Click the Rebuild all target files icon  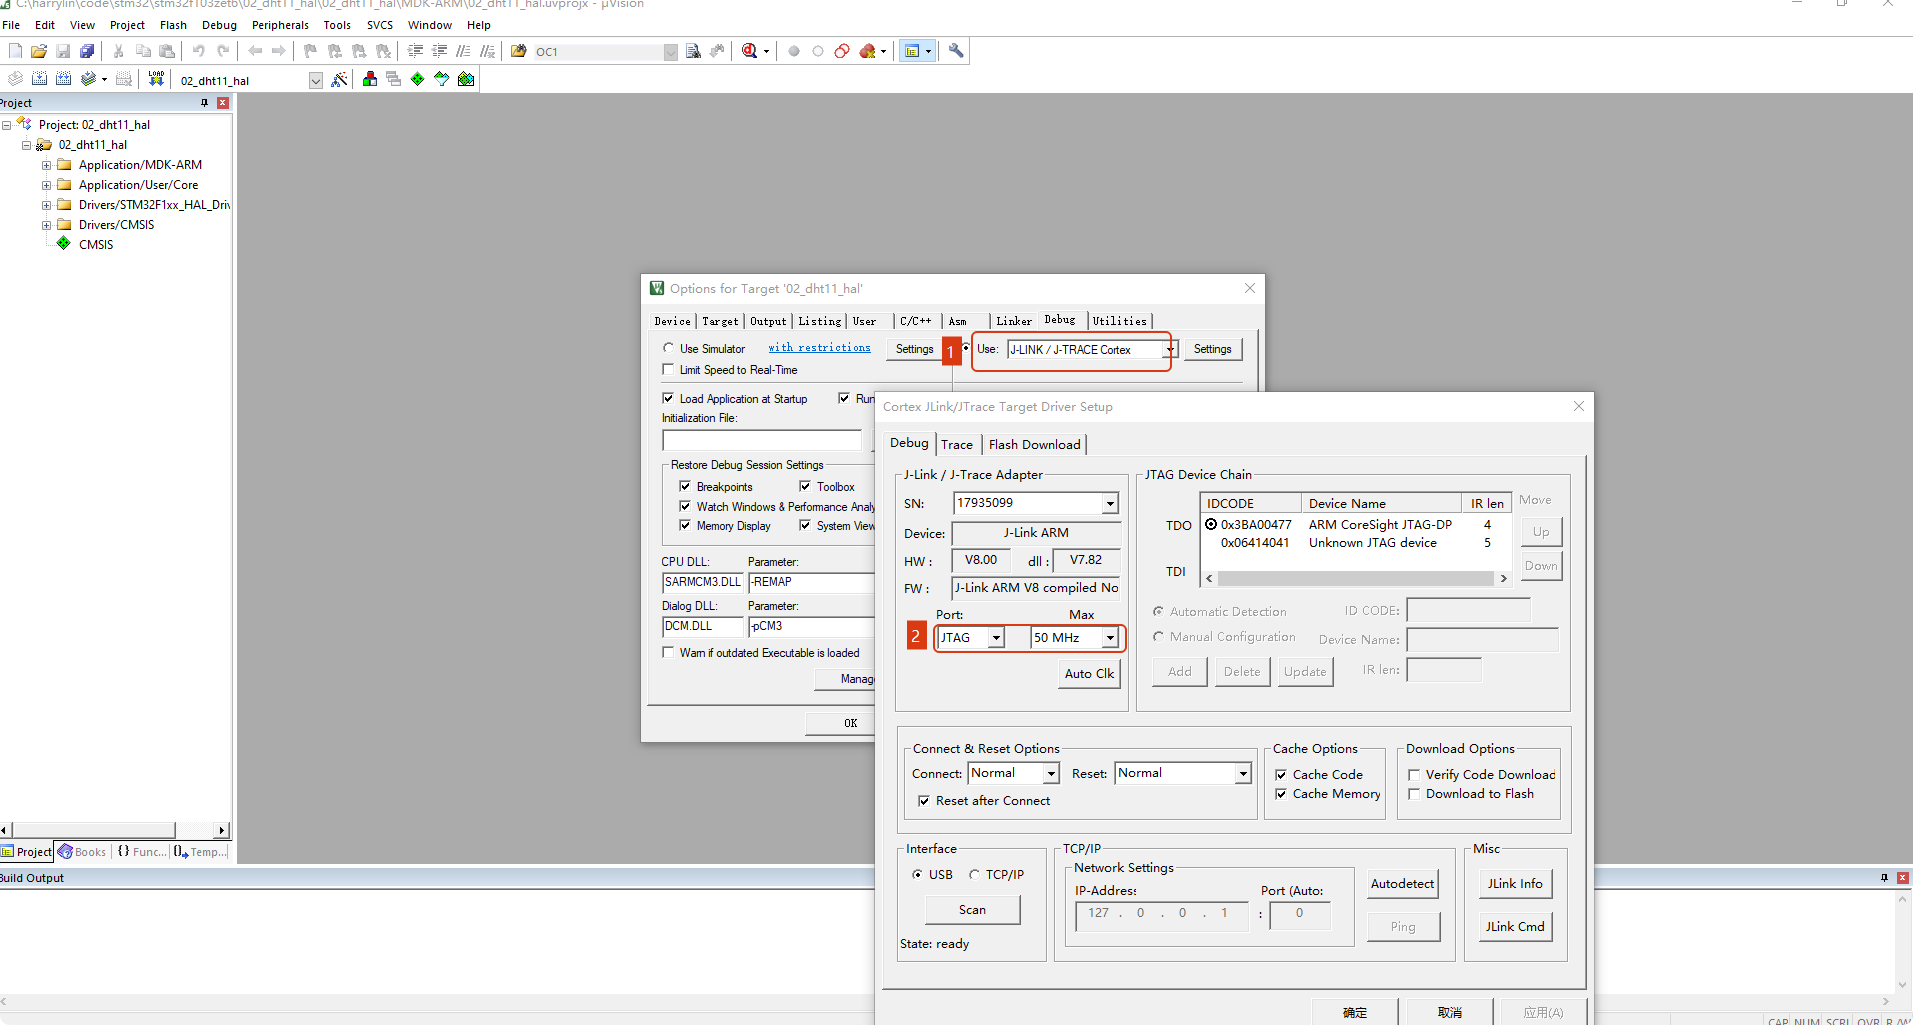63,79
